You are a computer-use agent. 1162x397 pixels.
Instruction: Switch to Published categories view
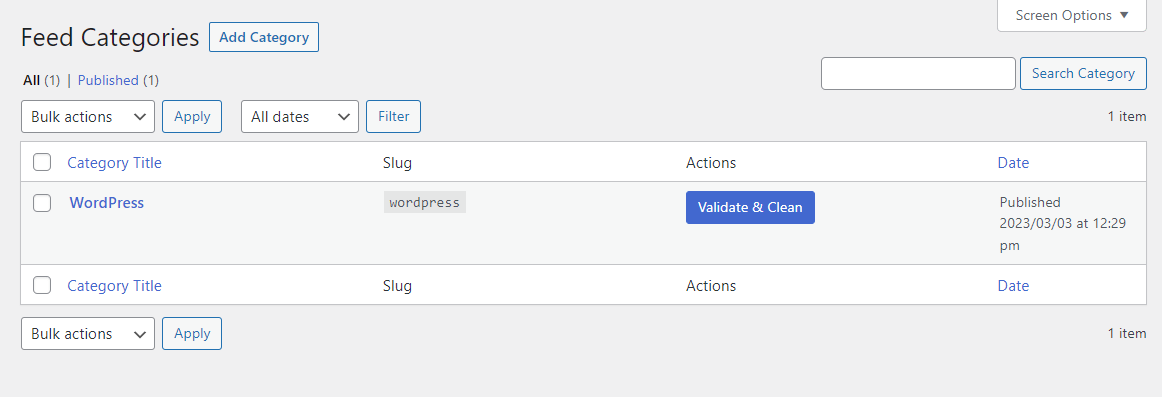tap(108, 80)
